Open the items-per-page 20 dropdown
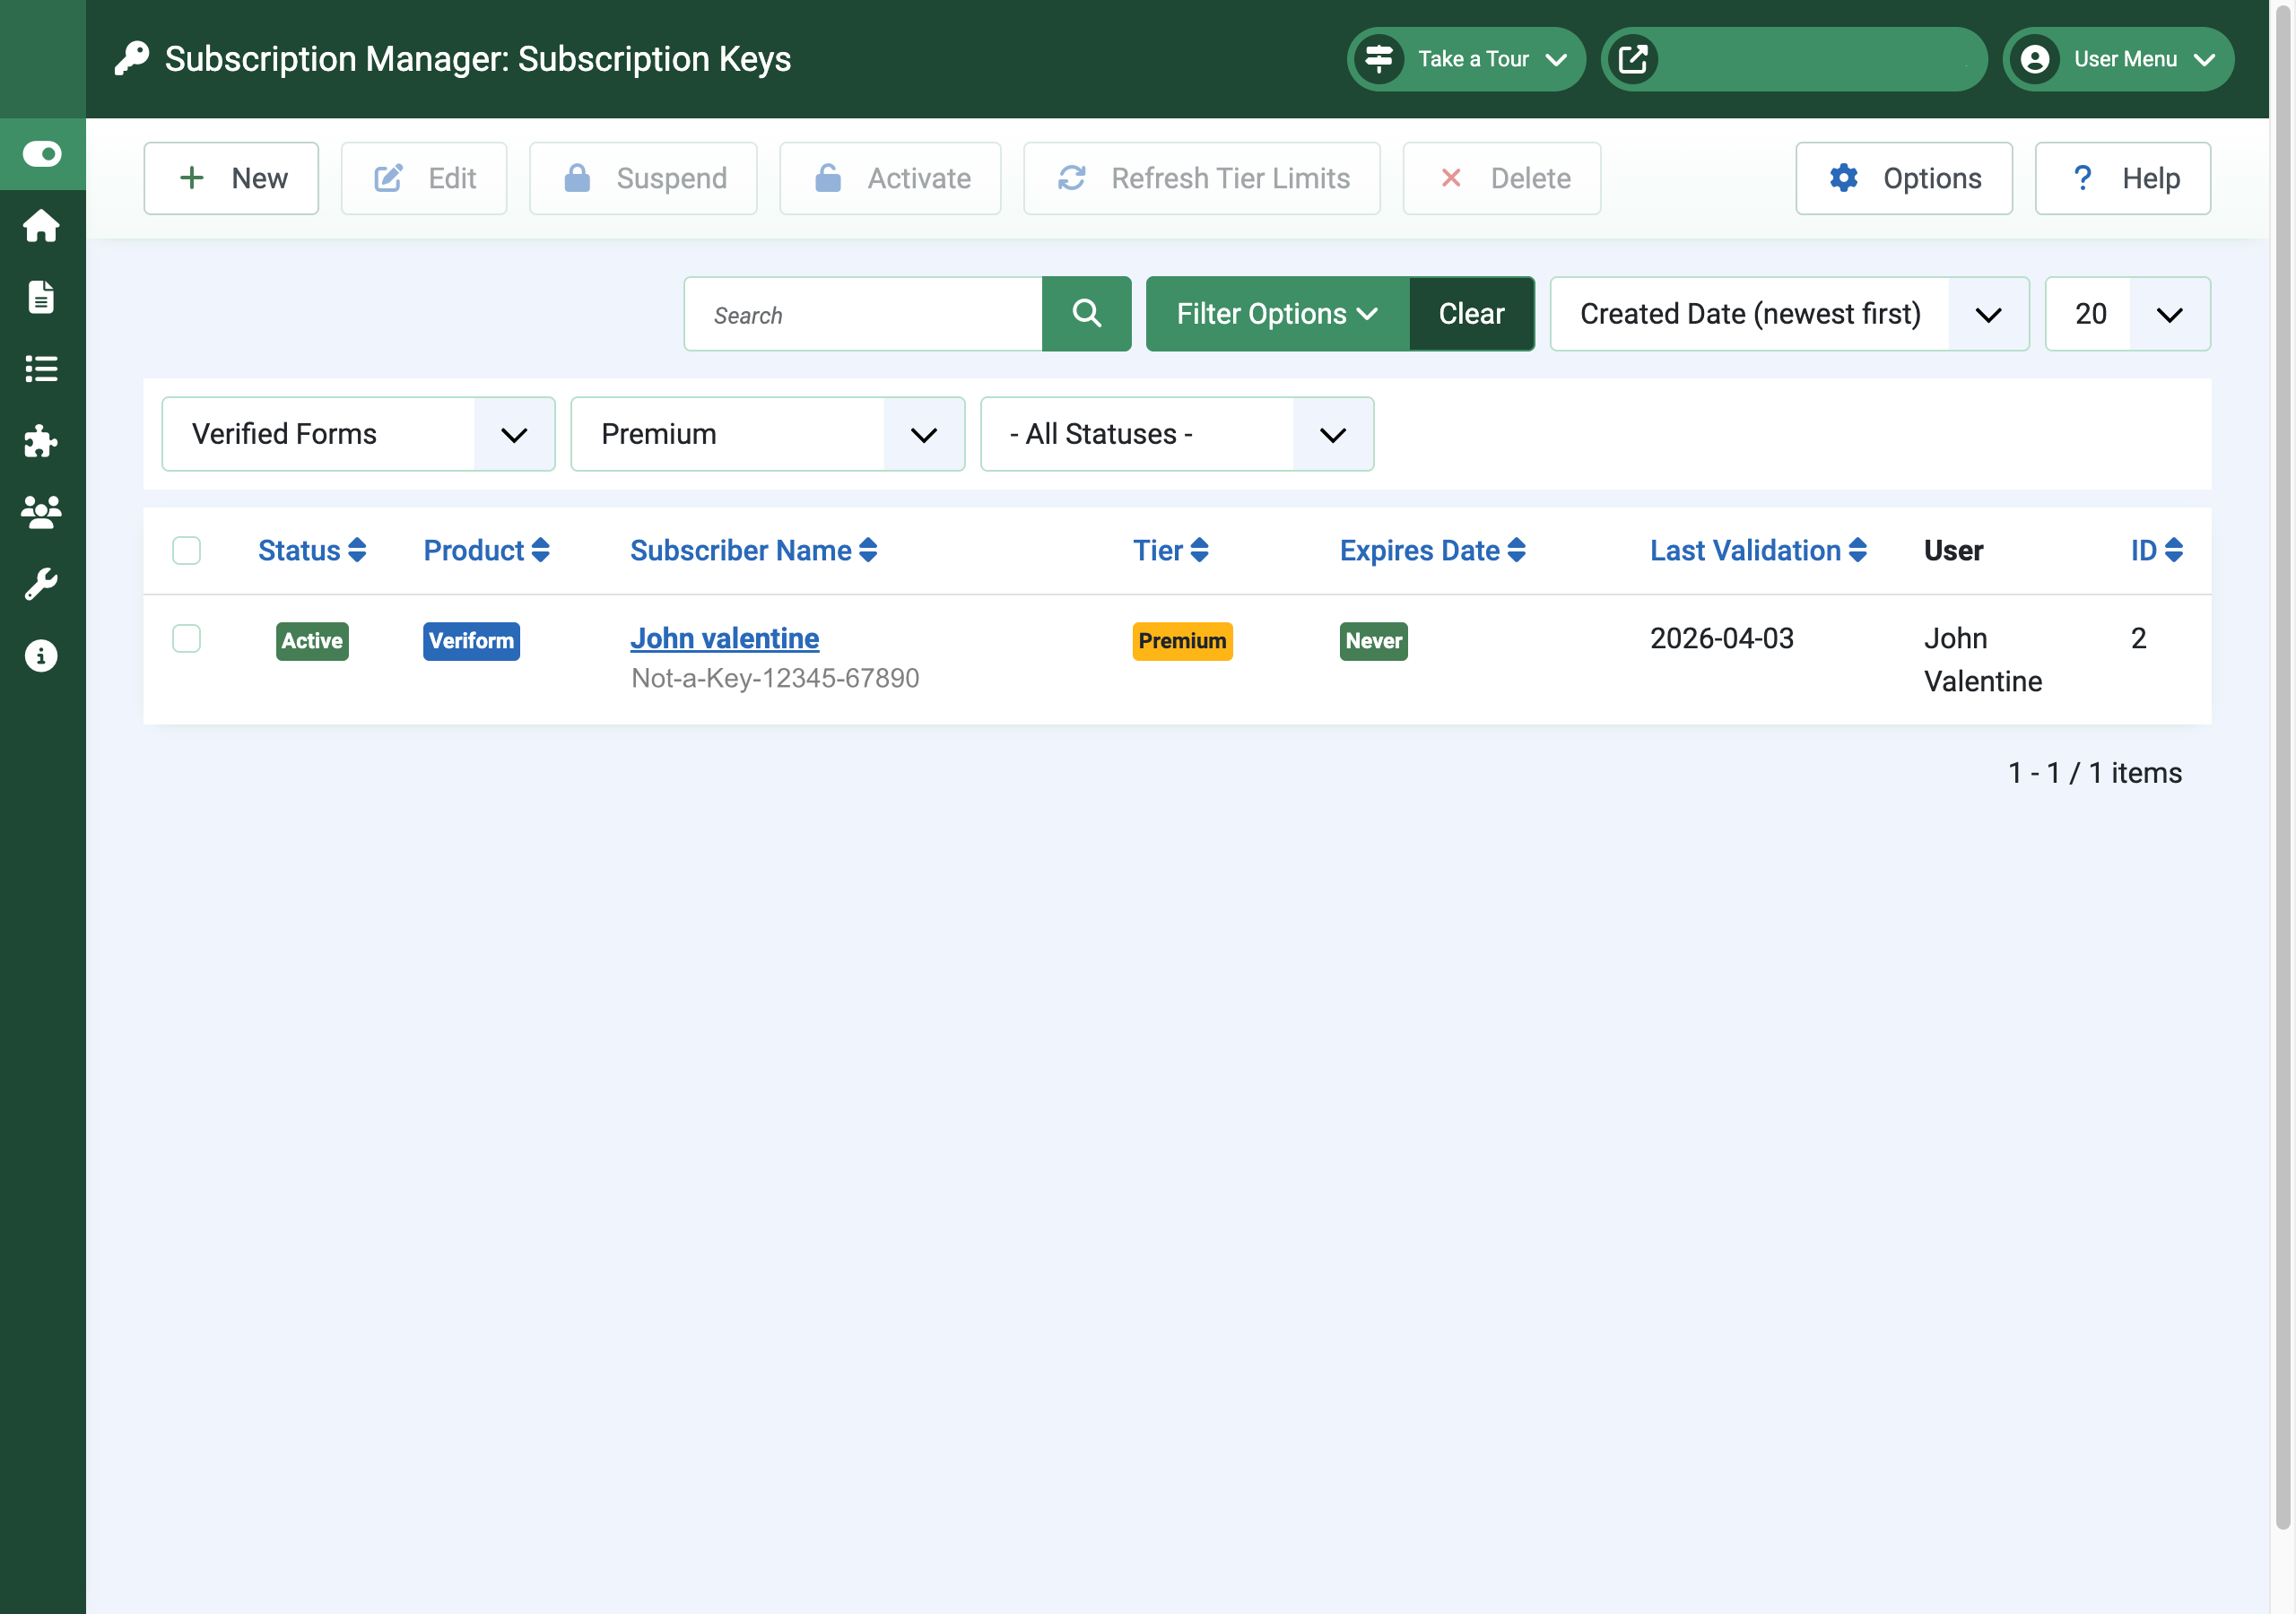 [x=2126, y=314]
